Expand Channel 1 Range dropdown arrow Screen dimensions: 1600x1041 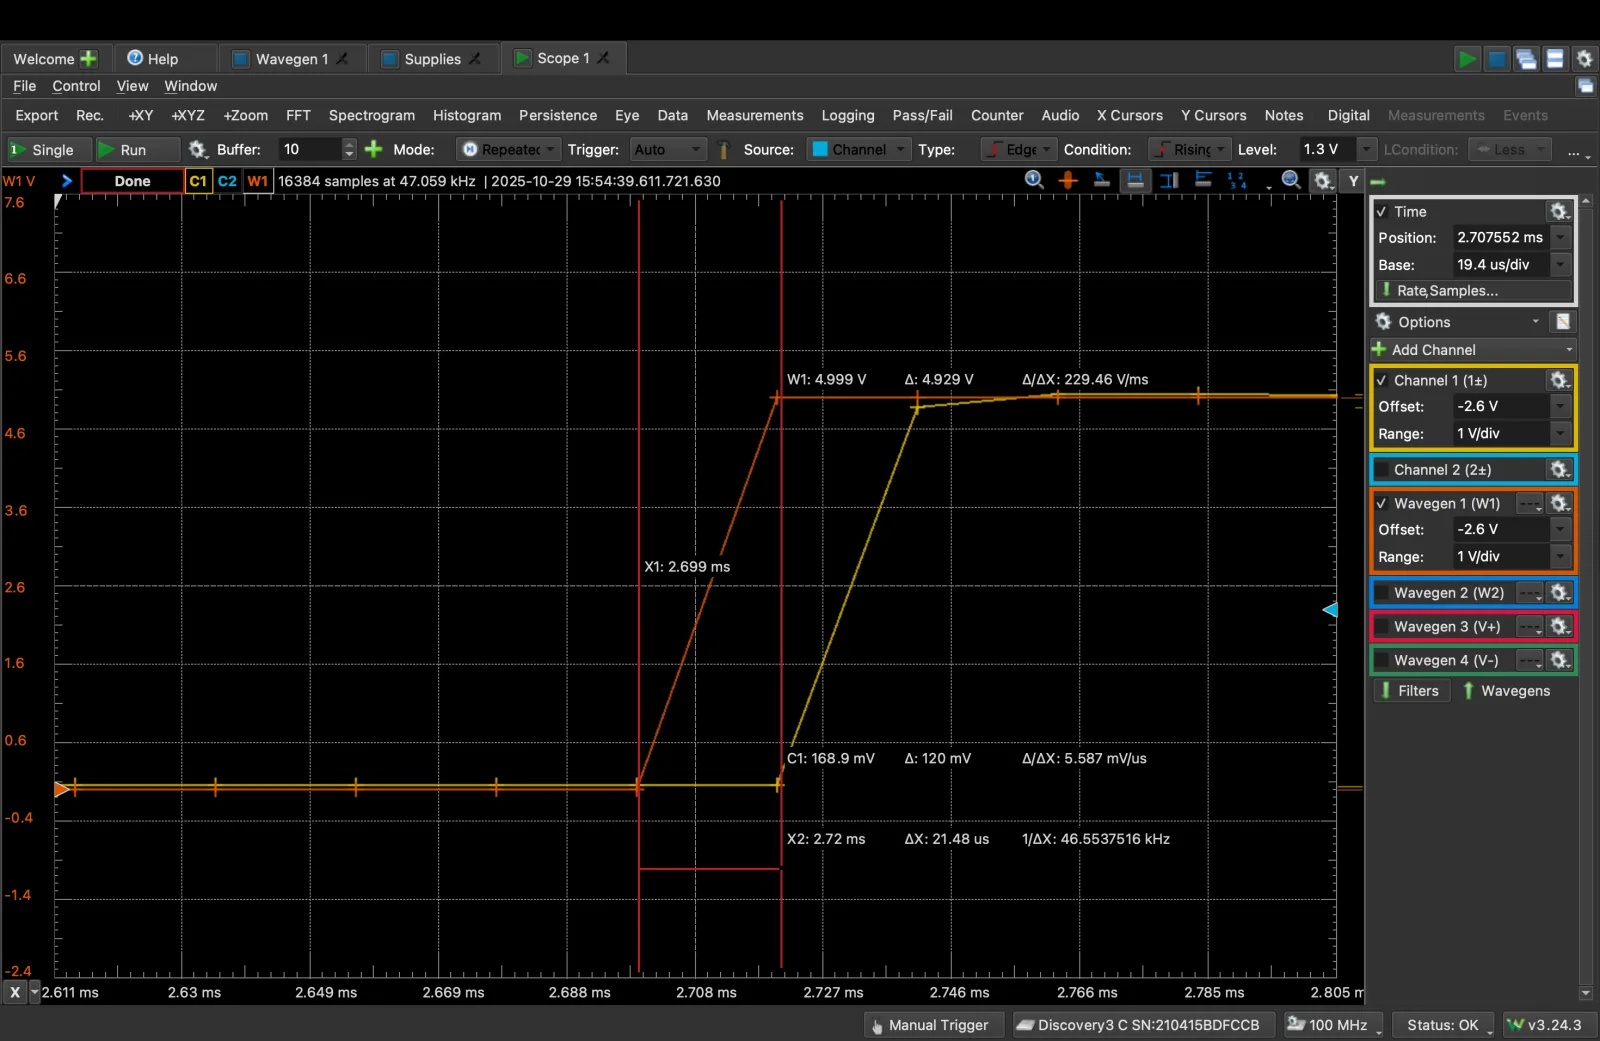(1560, 433)
